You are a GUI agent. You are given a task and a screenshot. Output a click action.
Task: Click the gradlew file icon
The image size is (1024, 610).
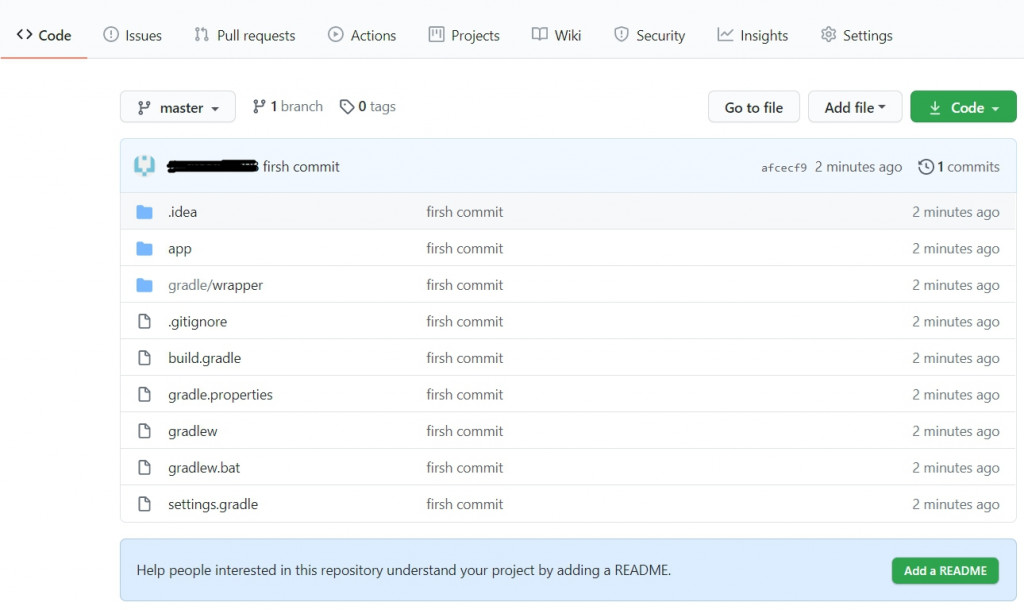click(x=144, y=431)
